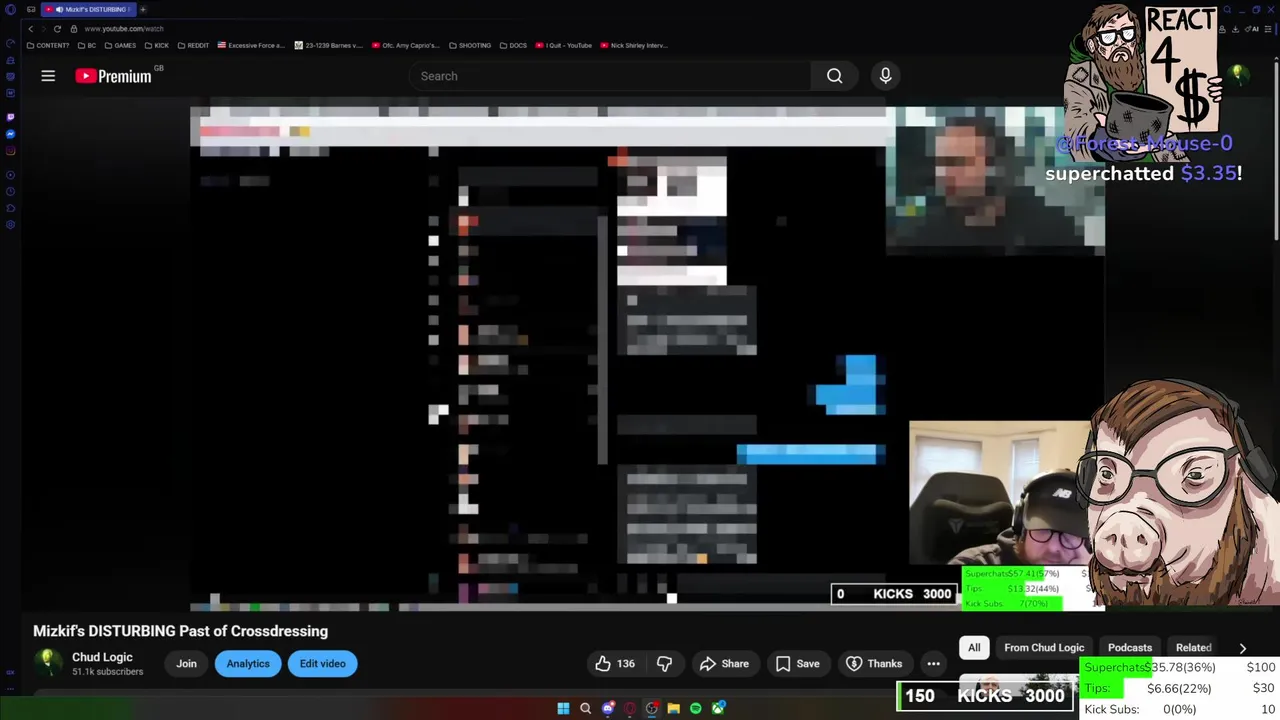
Task: Open Discord from taskbar
Action: tap(607, 709)
